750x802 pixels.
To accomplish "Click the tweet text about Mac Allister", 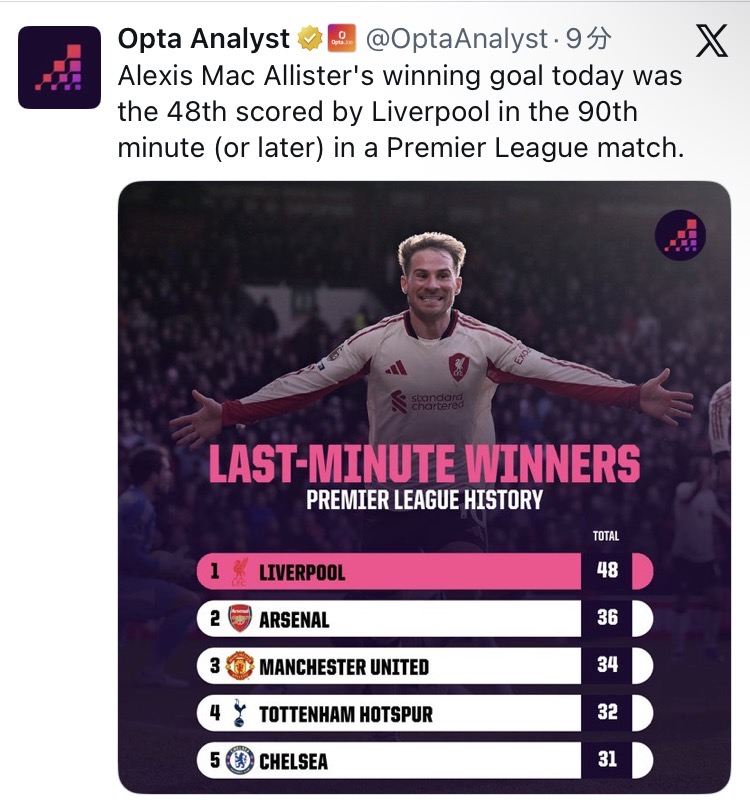I will point(400,112).
